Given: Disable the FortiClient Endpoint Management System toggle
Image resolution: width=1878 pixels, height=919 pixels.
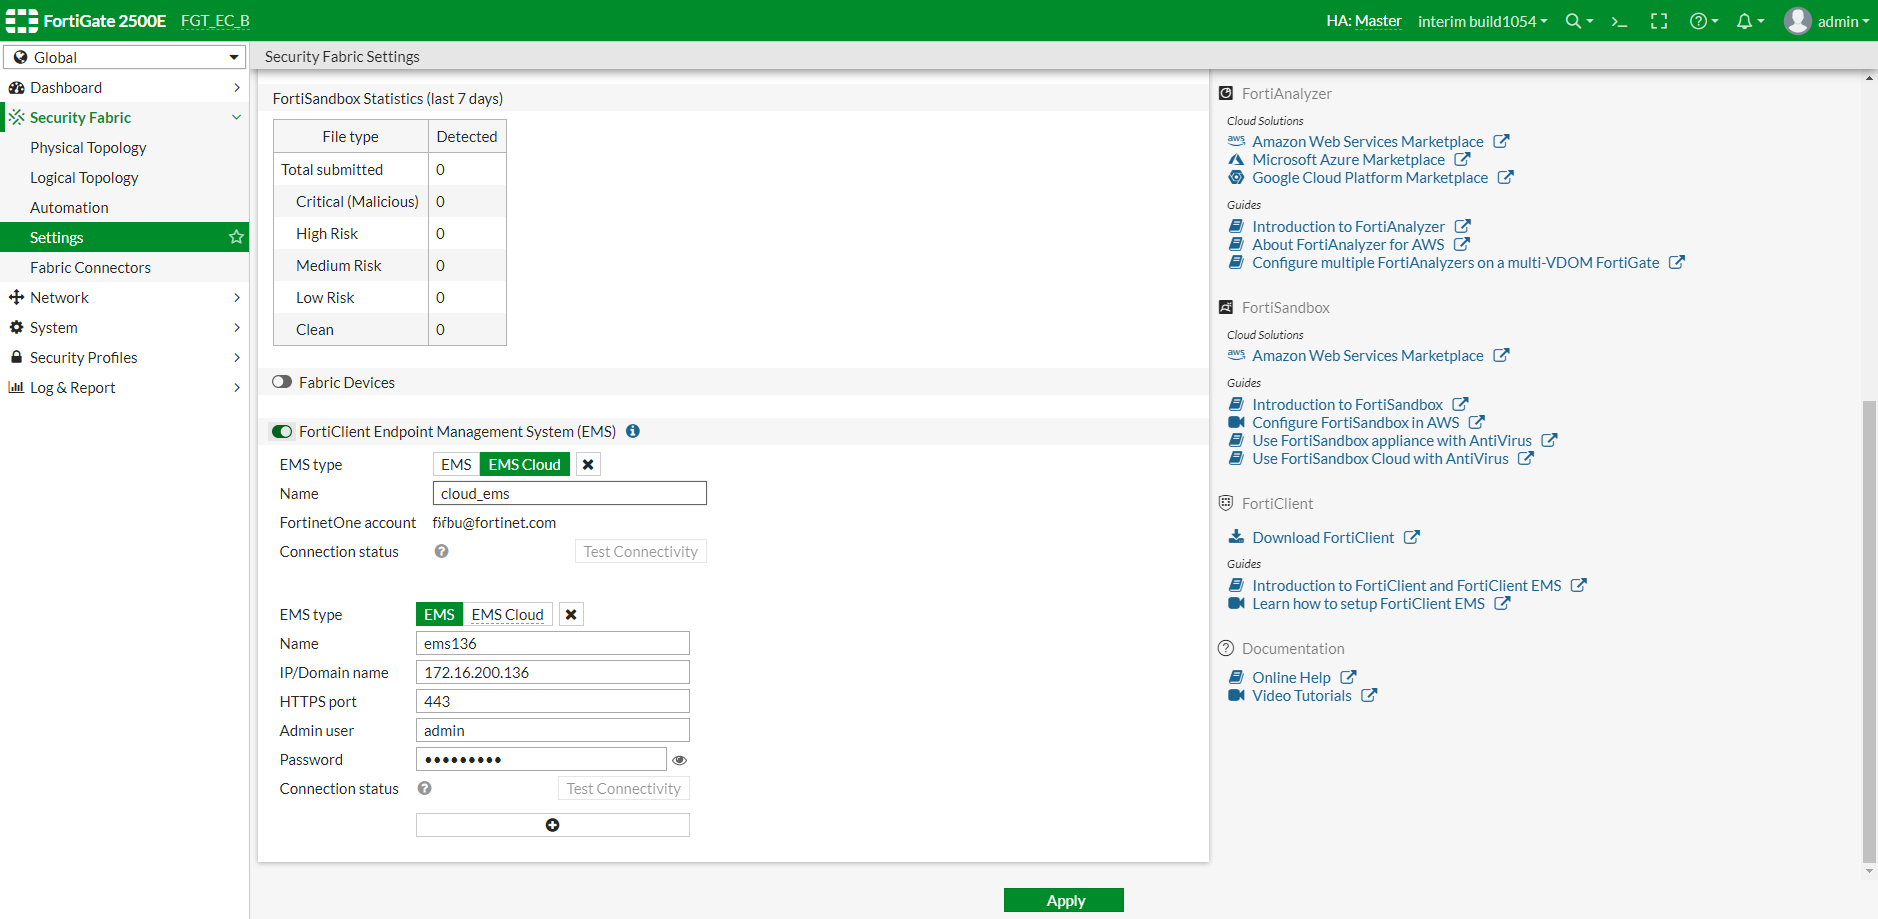Looking at the screenshot, I should pos(281,431).
